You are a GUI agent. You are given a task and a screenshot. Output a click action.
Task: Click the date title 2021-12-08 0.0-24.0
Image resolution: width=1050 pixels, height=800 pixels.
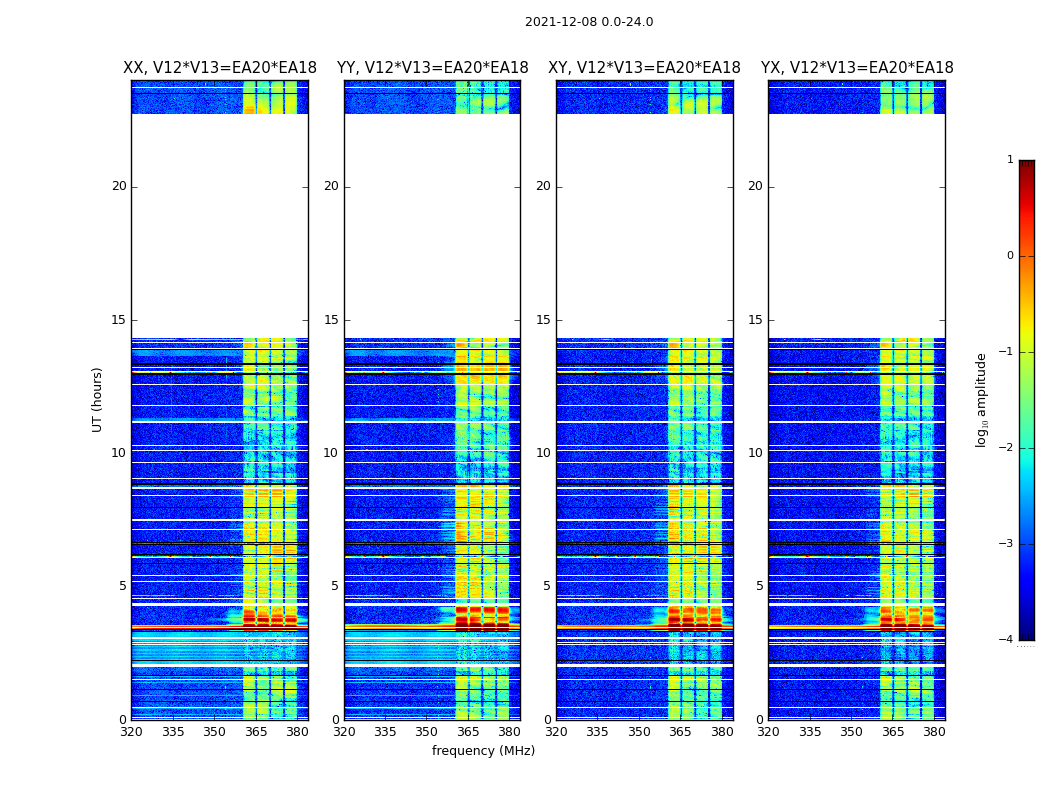tap(589, 22)
